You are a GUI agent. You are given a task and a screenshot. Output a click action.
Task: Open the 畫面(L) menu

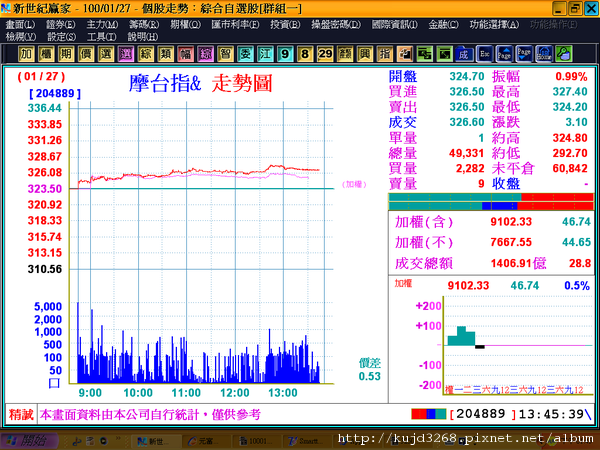[x=20, y=25]
